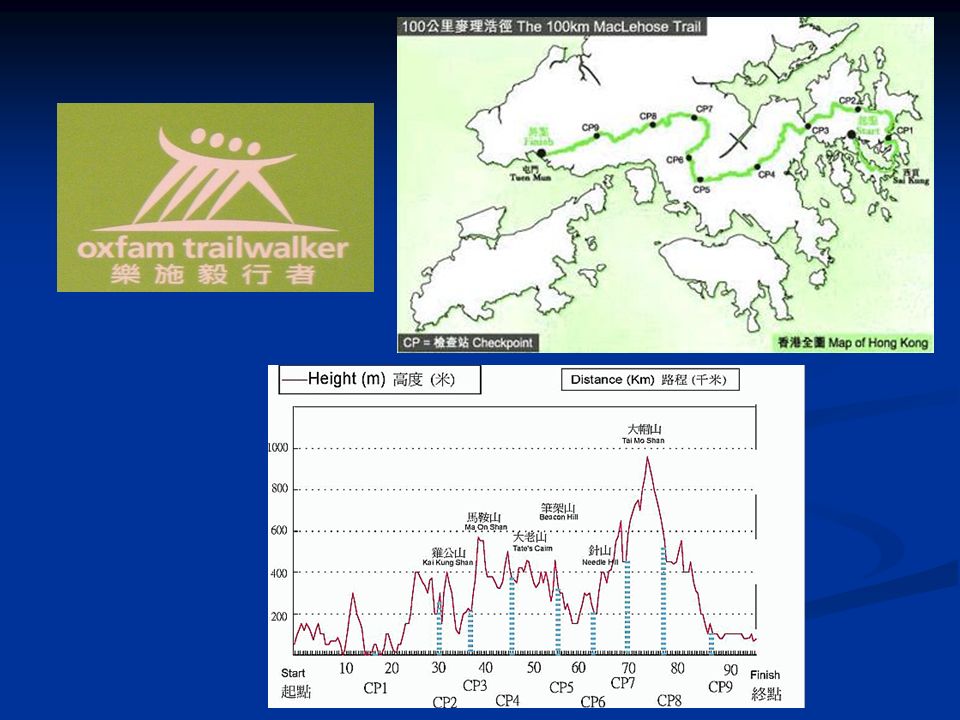This screenshot has width=960, height=720.
Task: Click the 'Finish 終點' label under the chart
Action: pos(766,684)
